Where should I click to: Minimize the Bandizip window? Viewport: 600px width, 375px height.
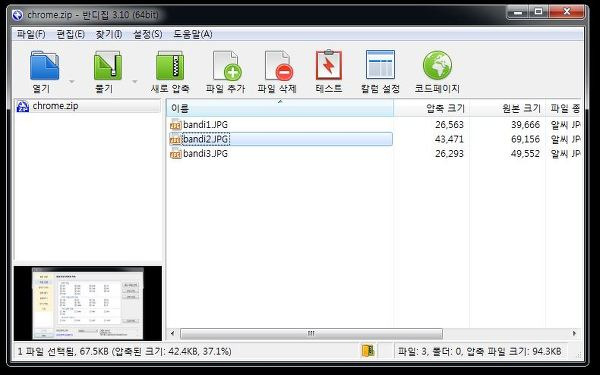(518, 13)
